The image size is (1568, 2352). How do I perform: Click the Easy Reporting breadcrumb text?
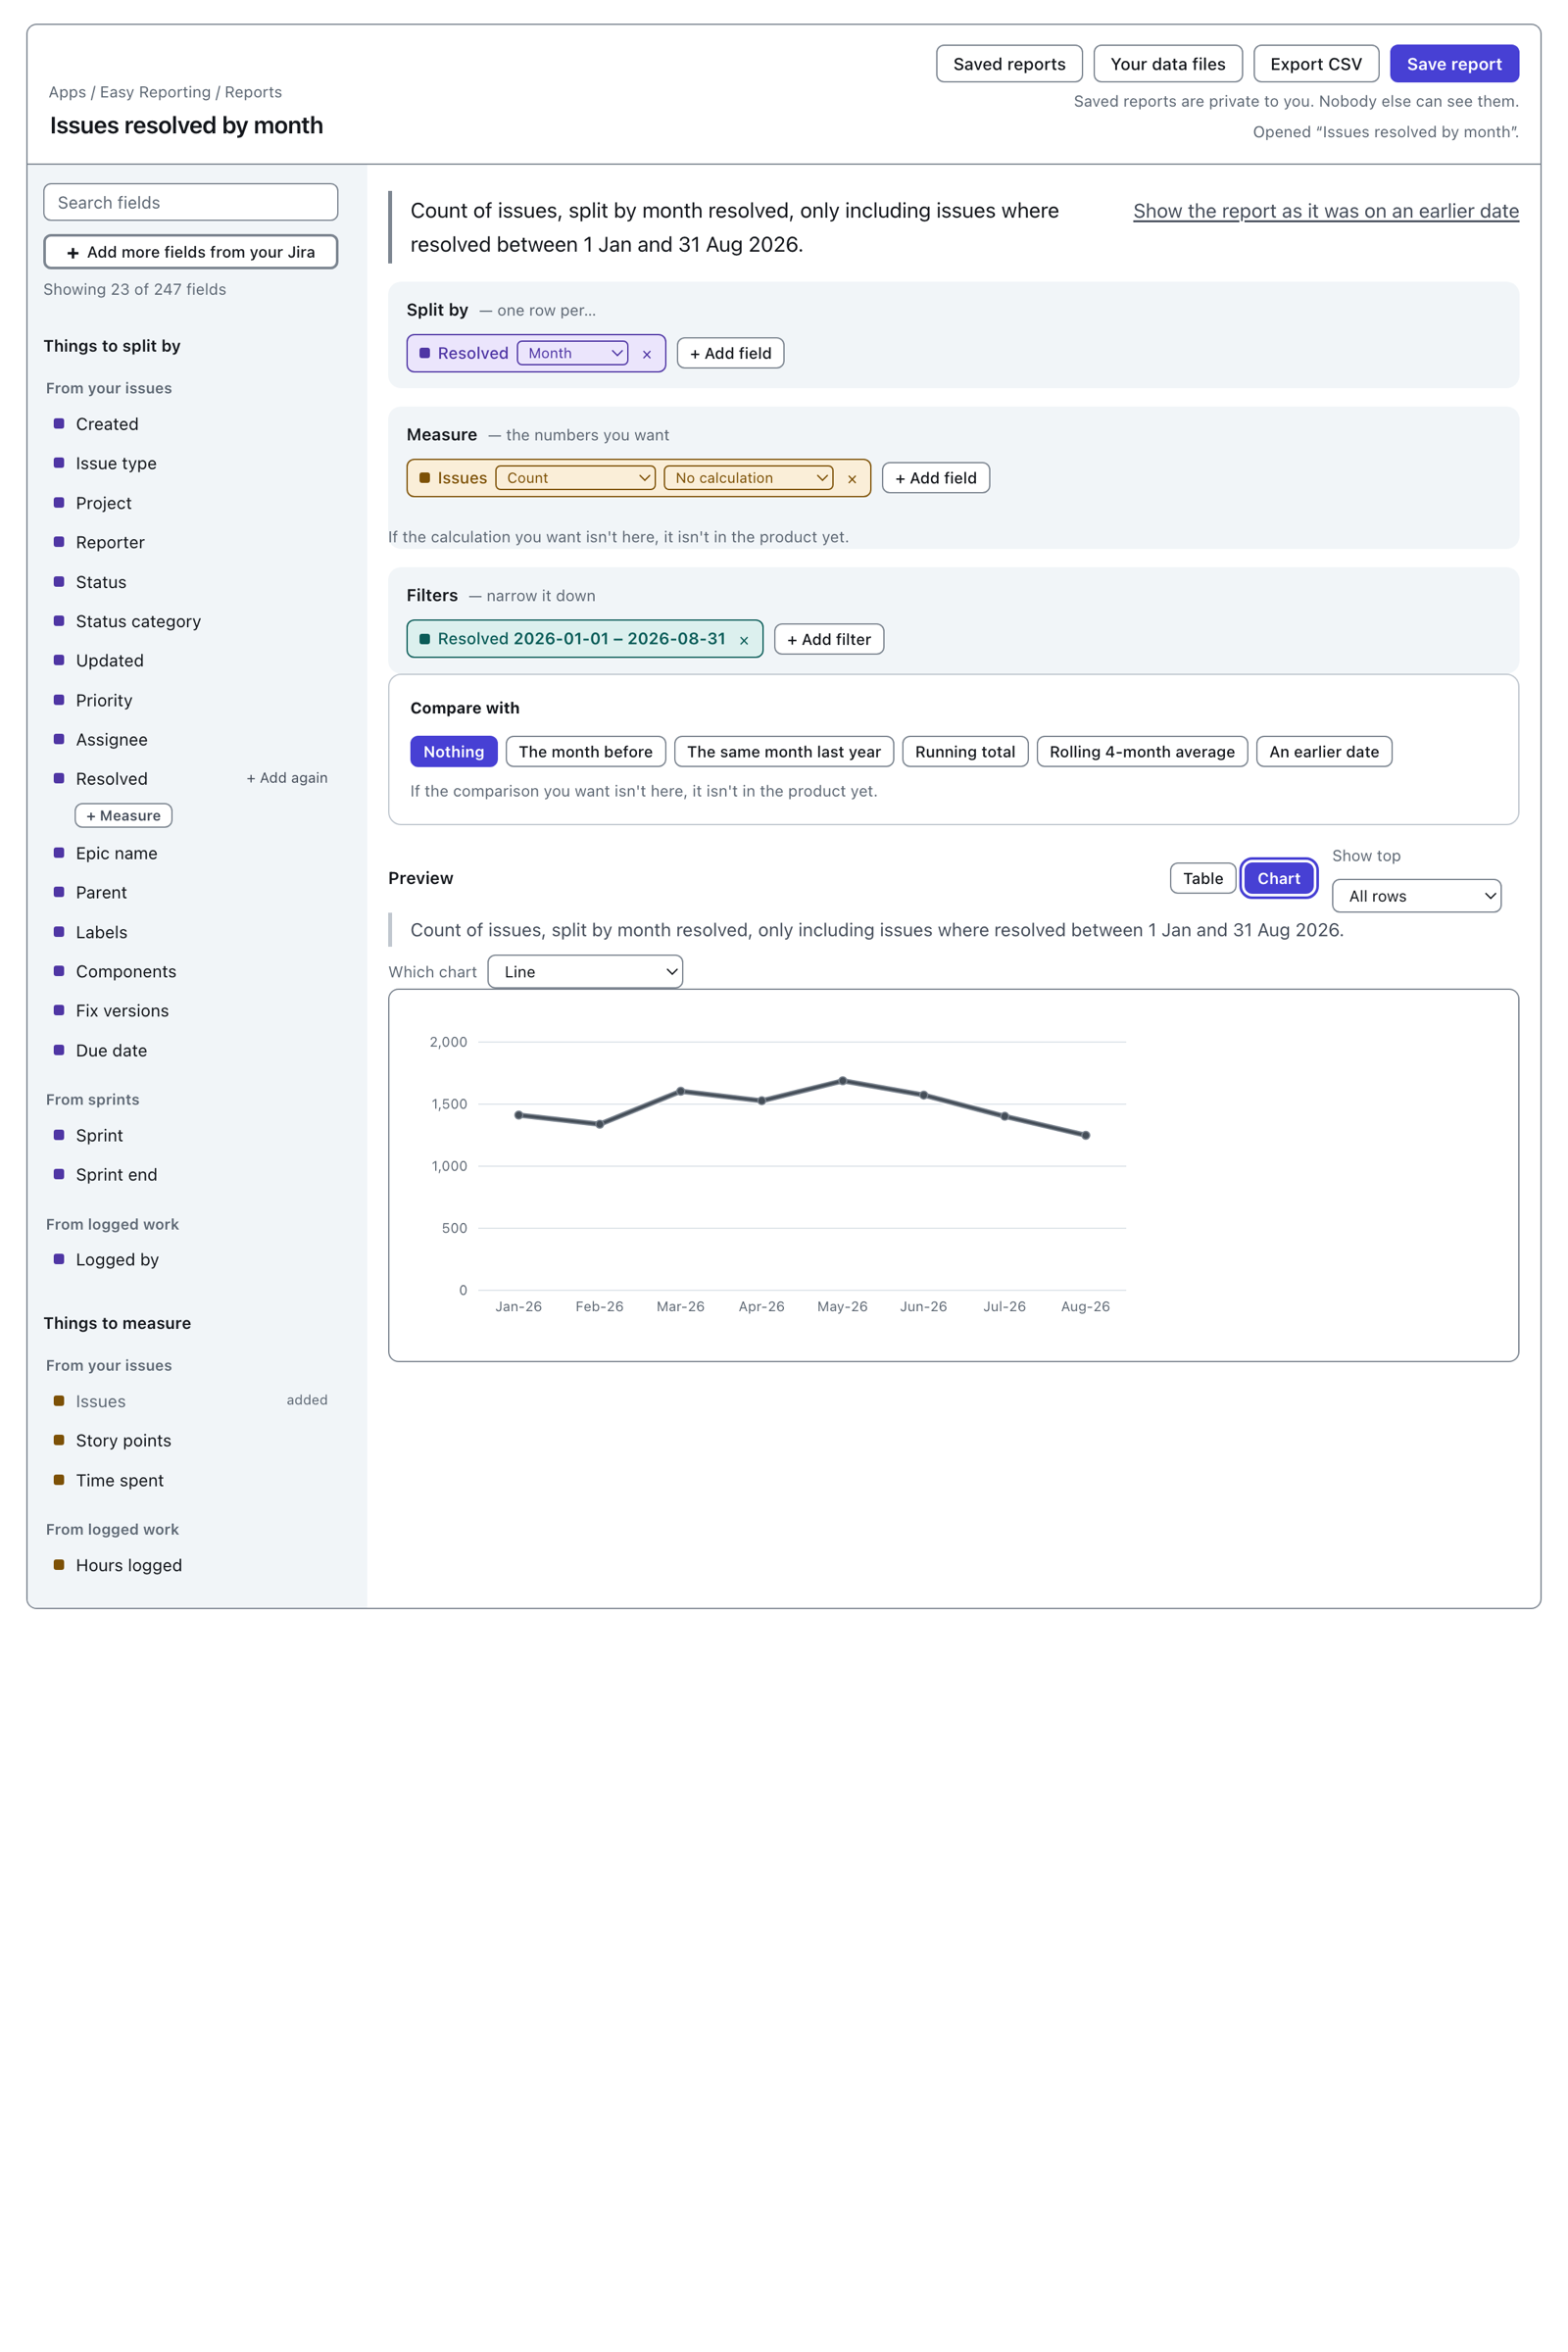155,92
